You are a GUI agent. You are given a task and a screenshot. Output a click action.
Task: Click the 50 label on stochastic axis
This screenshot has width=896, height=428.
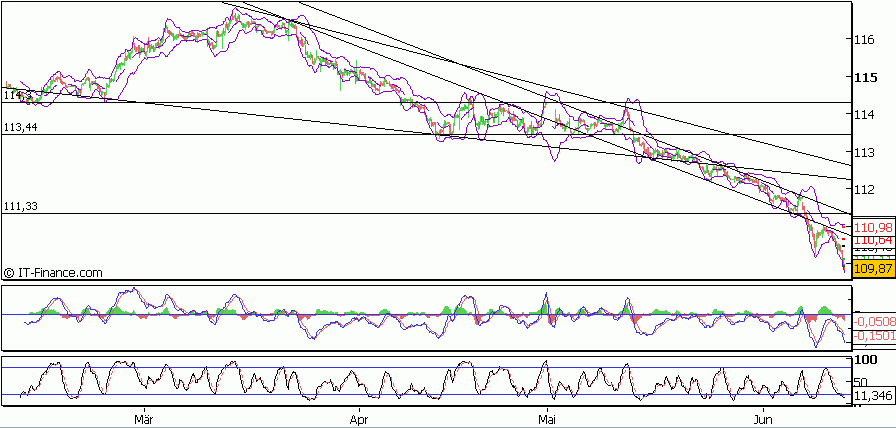coord(861,382)
